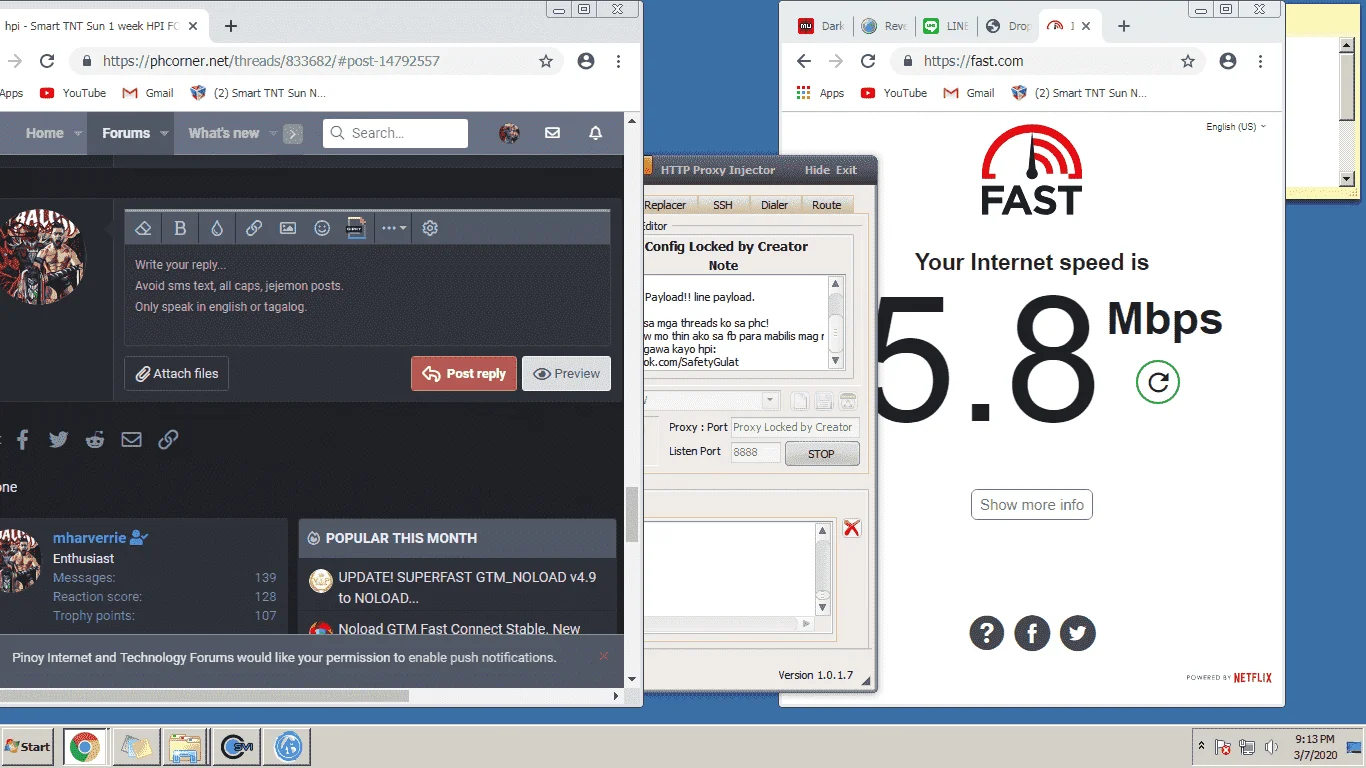Open Chrome profile icon in phcorner window
Screen dimensions: 1366x768
[x=586, y=61]
